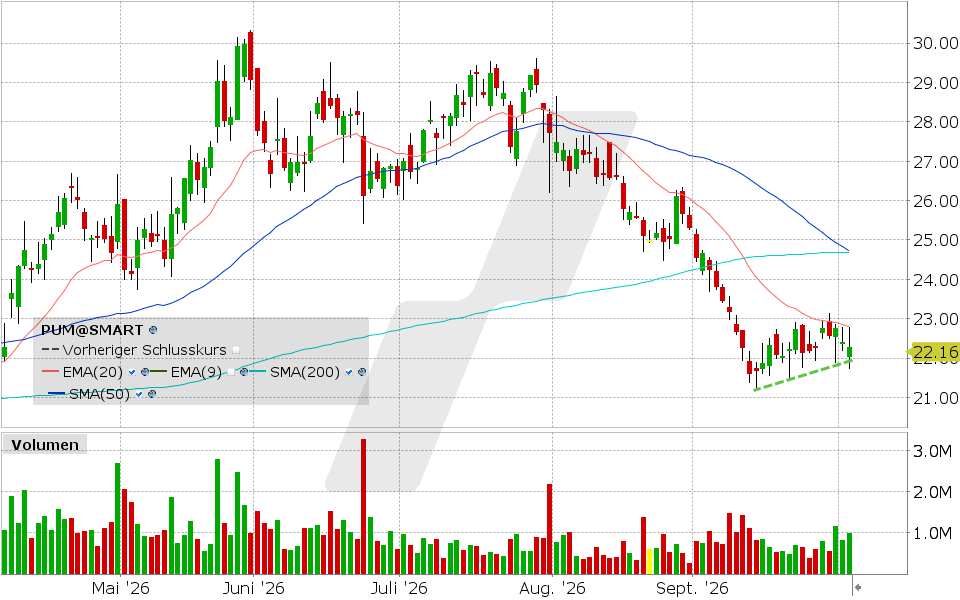Click the EMA(9) legend label
This screenshot has width=960, height=600.
tap(196, 372)
